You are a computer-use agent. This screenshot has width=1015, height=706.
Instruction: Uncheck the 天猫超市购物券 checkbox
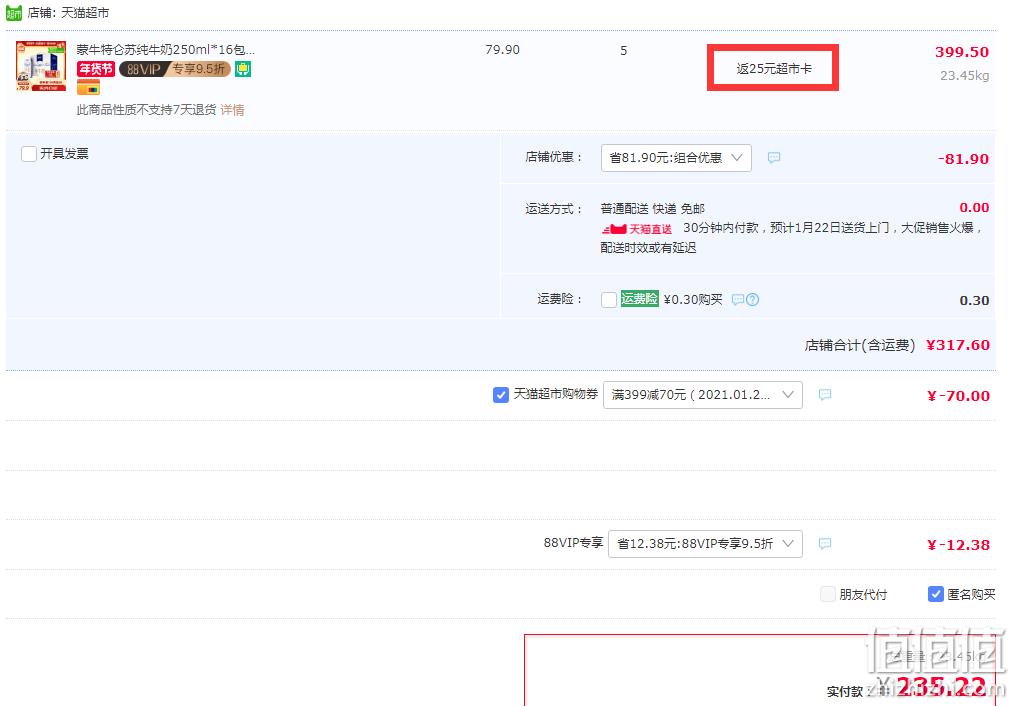tap(500, 395)
